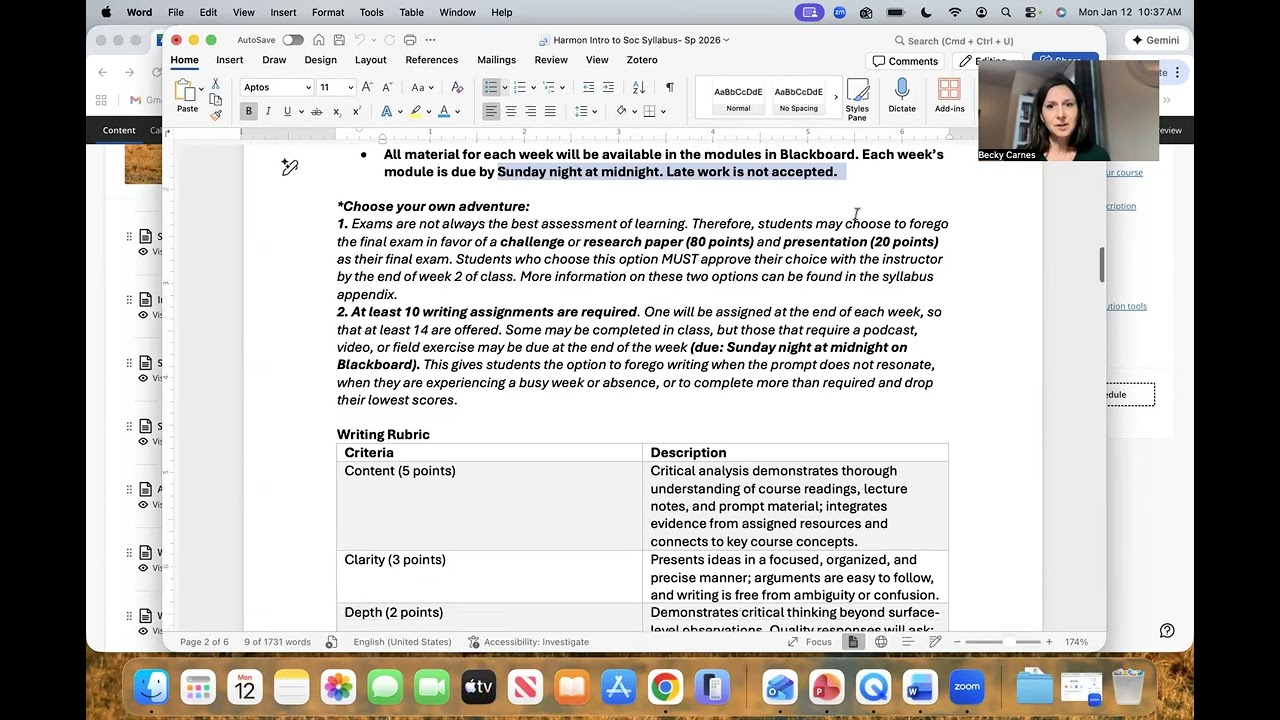Toggle left text alignment
The width and height of the screenshot is (1280, 720).
point(491,111)
